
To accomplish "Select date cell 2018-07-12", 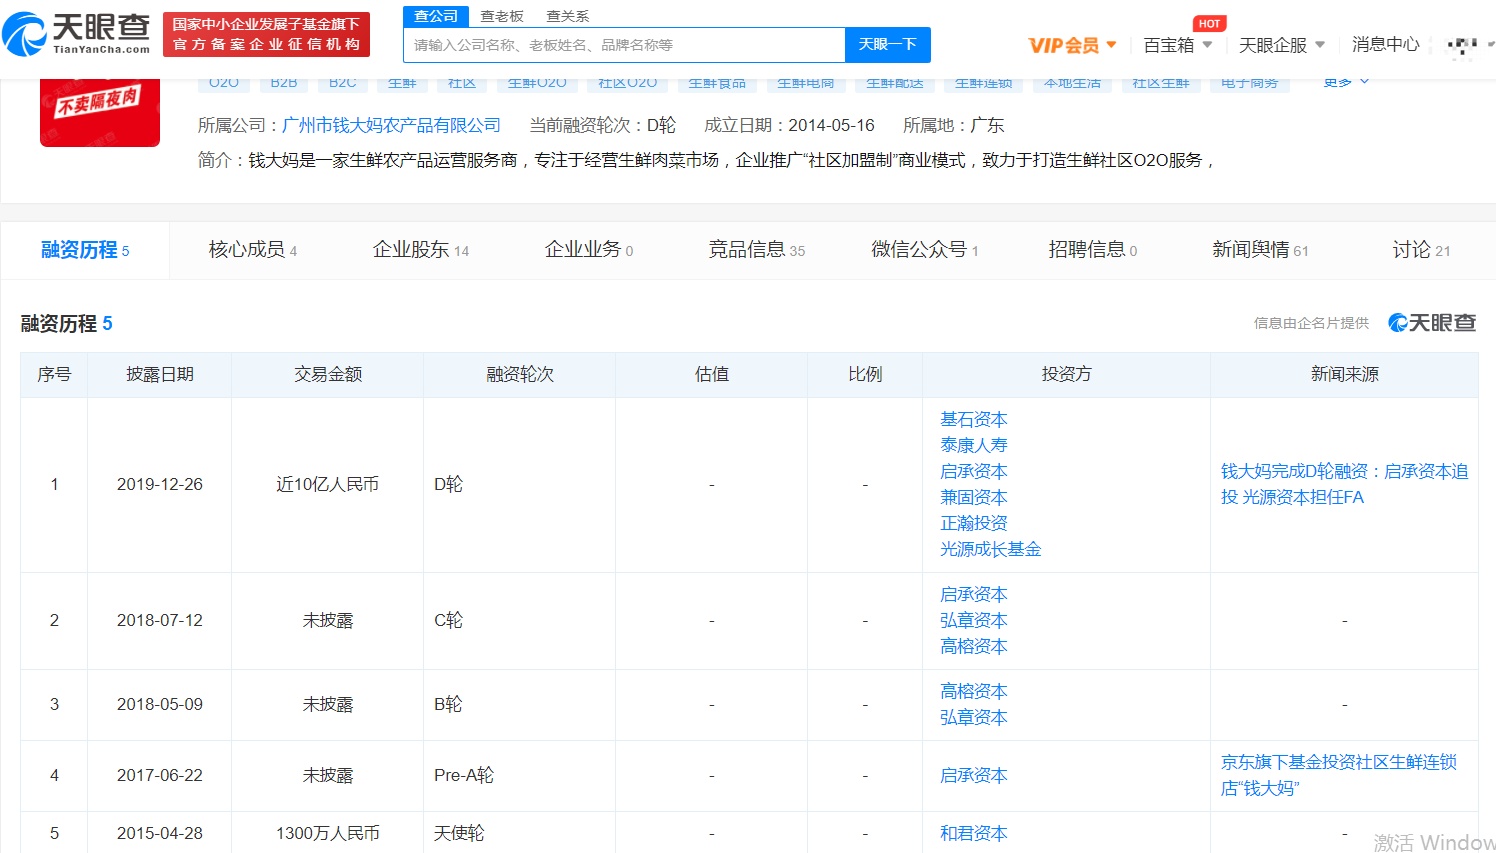I will 160,621.
